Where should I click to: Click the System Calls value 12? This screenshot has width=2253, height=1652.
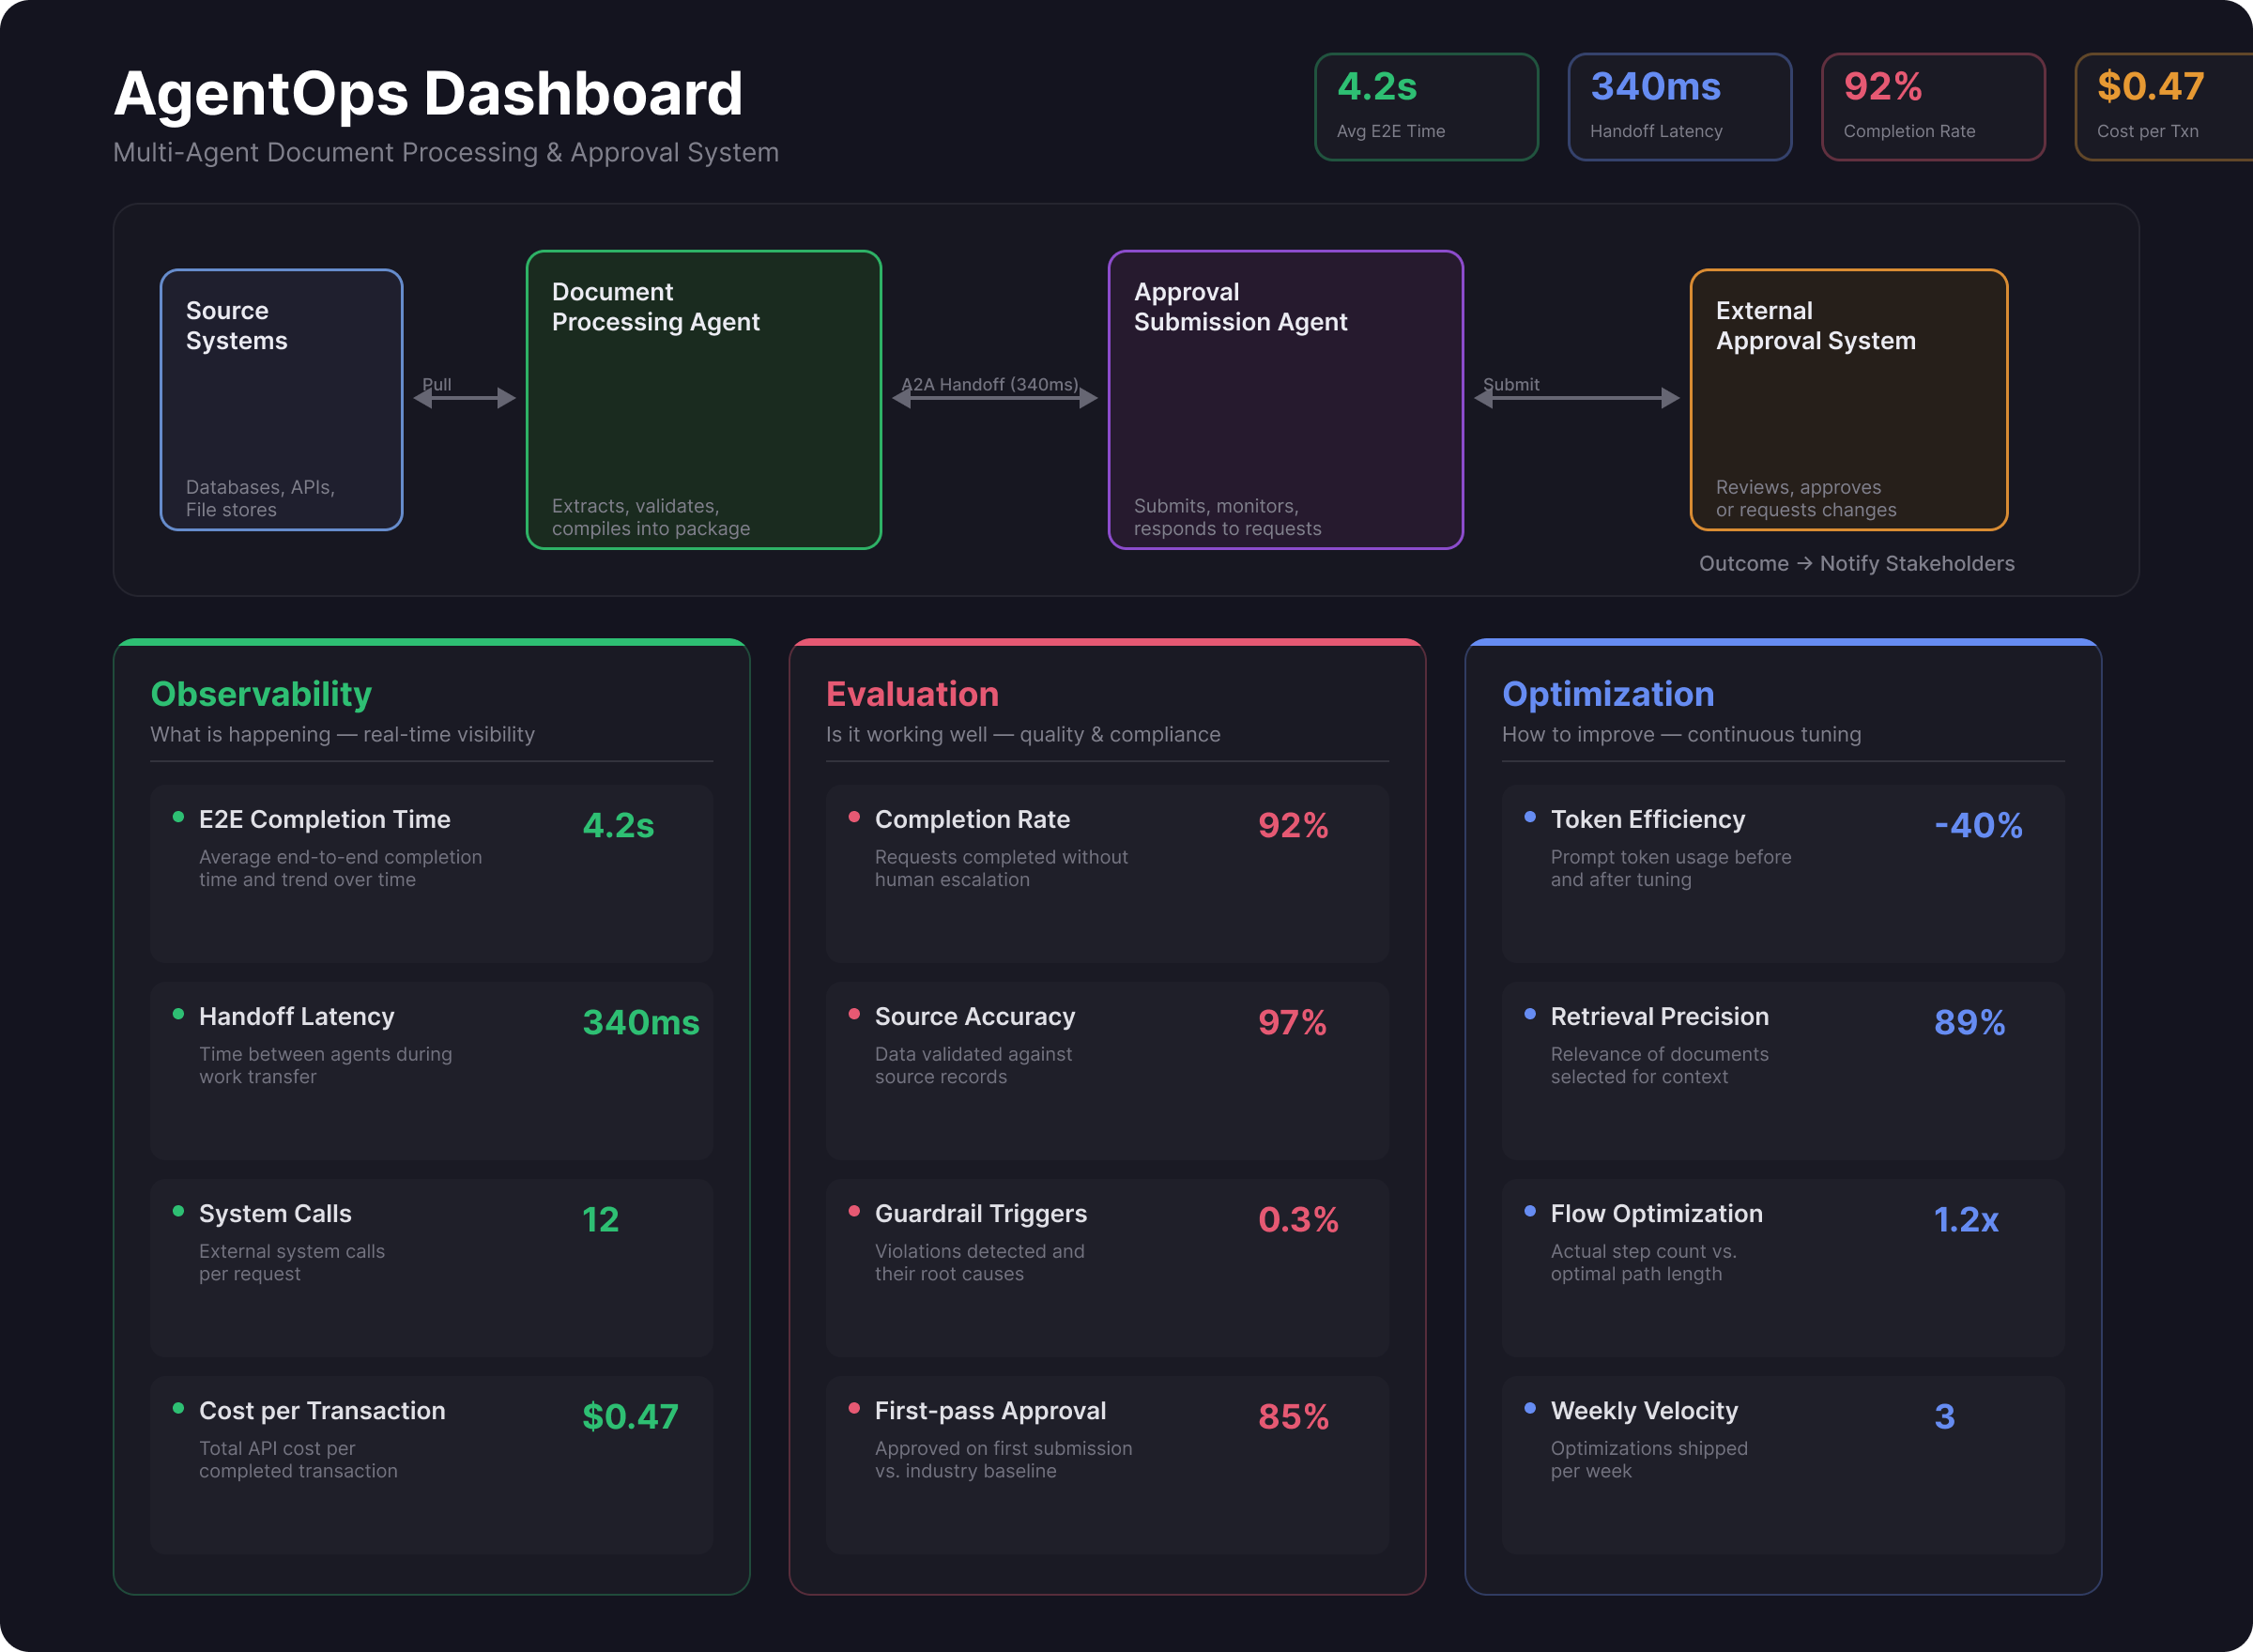pyautogui.click(x=600, y=1219)
